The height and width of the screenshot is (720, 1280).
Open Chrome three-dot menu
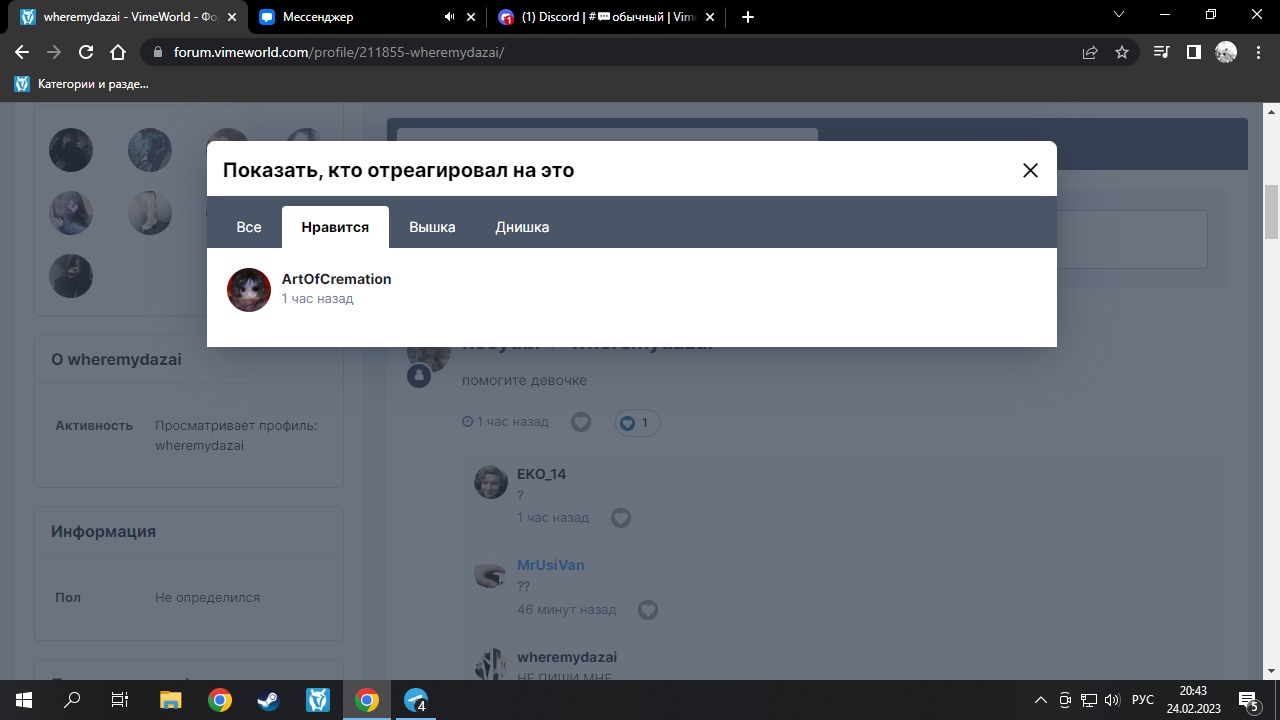[1258, 52]
